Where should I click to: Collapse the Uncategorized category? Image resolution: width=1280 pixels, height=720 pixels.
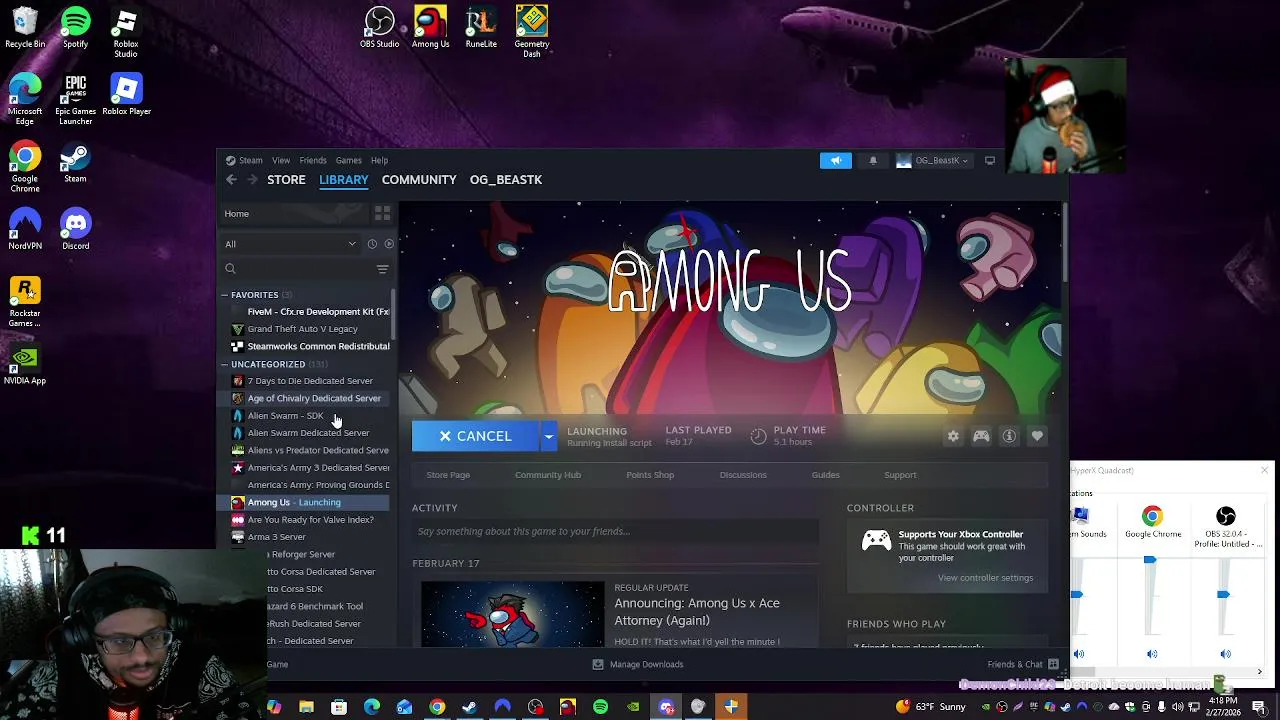(225, 364)
